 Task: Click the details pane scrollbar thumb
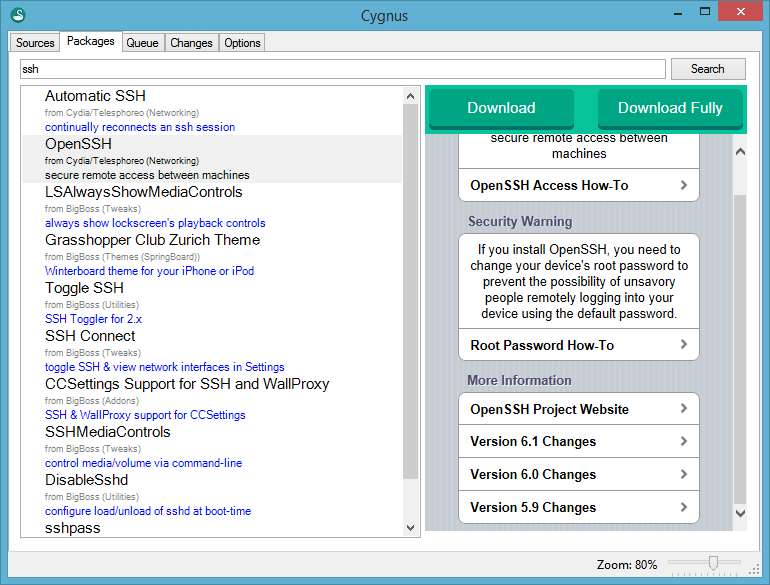[740, 349]
